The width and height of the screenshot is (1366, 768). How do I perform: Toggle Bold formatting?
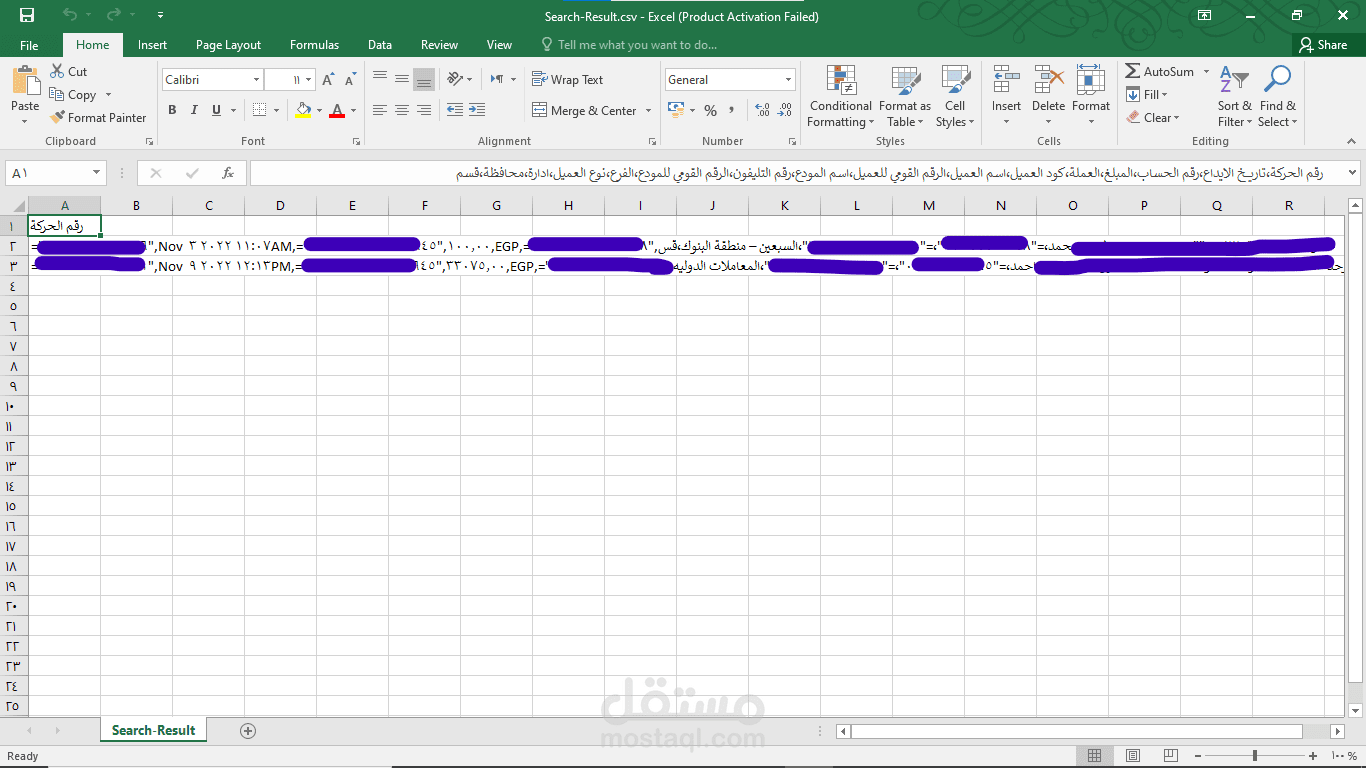pyautogui.click(x=172, y=110)
